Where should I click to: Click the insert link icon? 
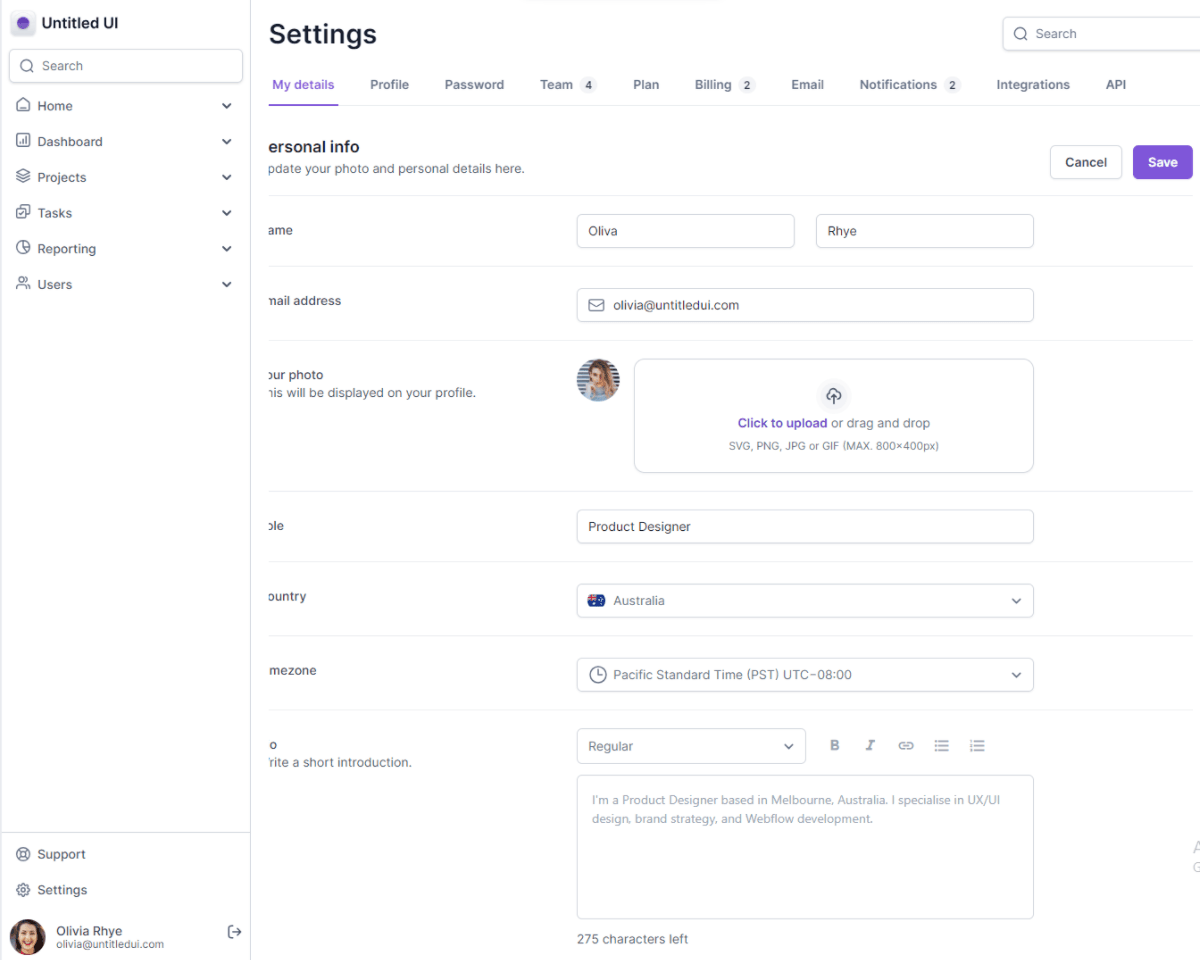pyautogui.click(x=906, y=746)
